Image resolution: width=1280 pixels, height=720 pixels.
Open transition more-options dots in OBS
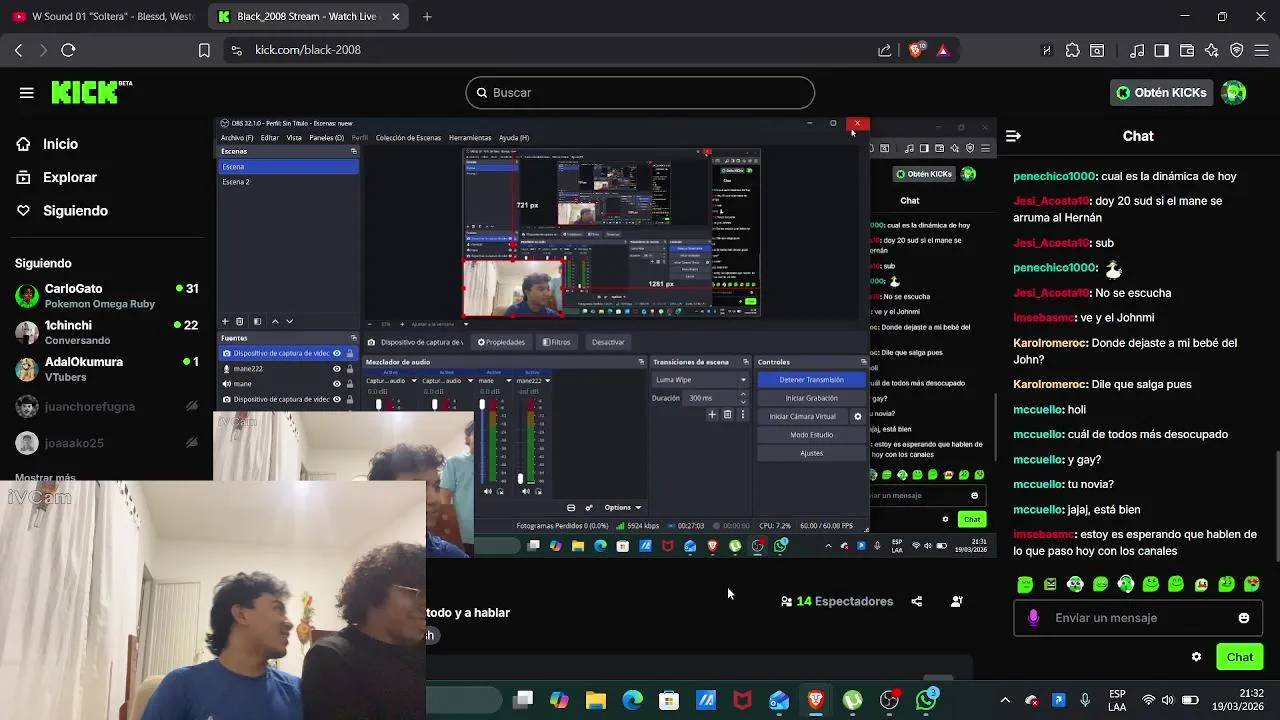click(742, 414)
